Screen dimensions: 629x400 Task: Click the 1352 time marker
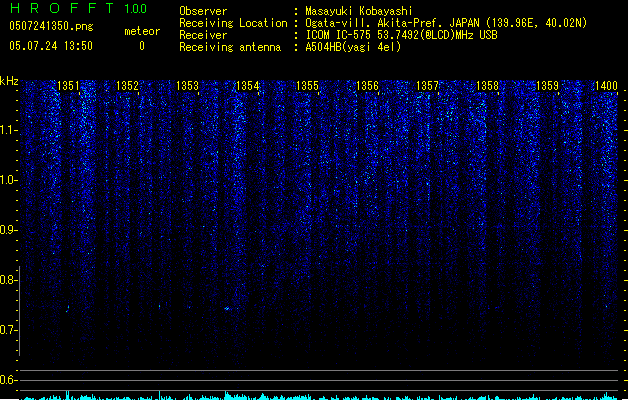tap(128, 86)
